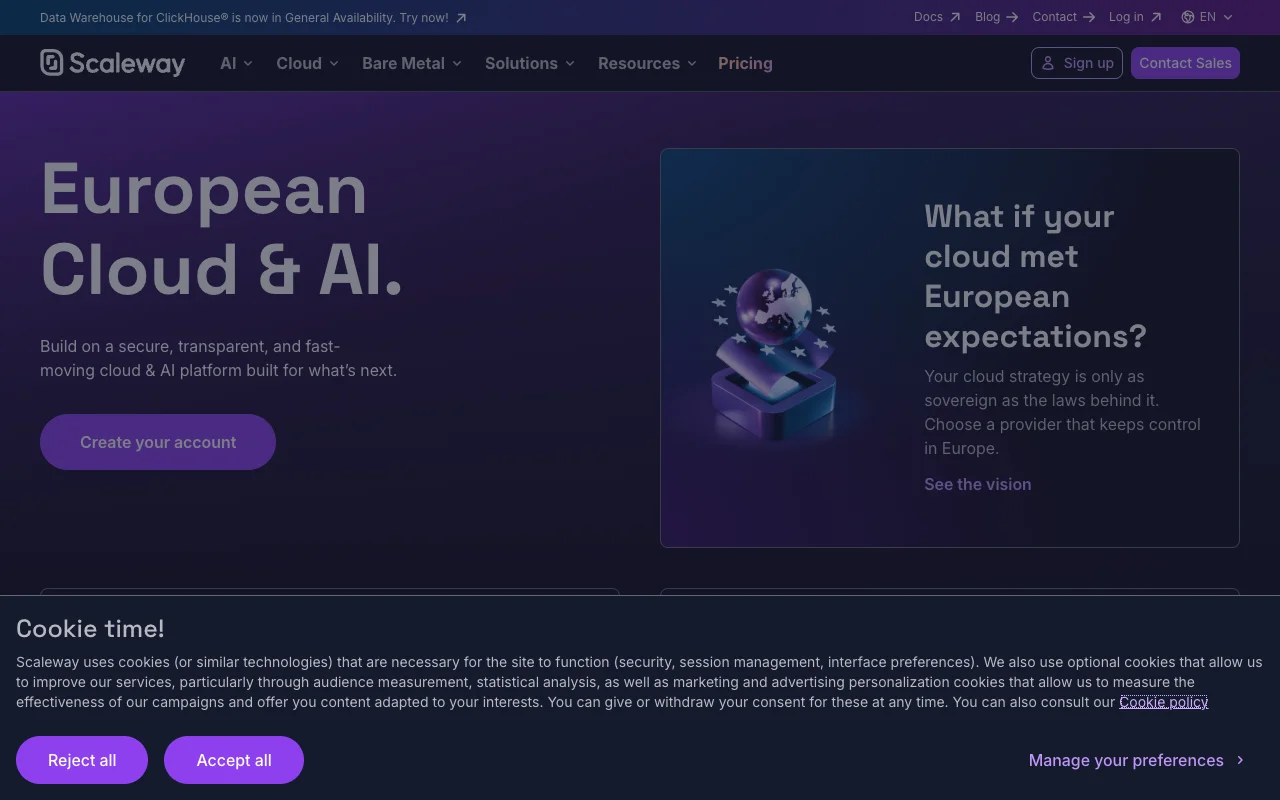Click the Scaleway logo
This screenshot has width=1280, height=800.
pos(112,63)
